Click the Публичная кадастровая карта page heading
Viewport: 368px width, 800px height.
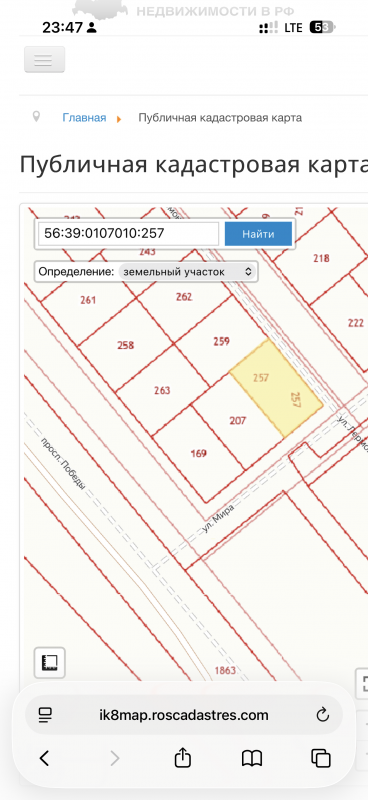click(x=193, y=165)
